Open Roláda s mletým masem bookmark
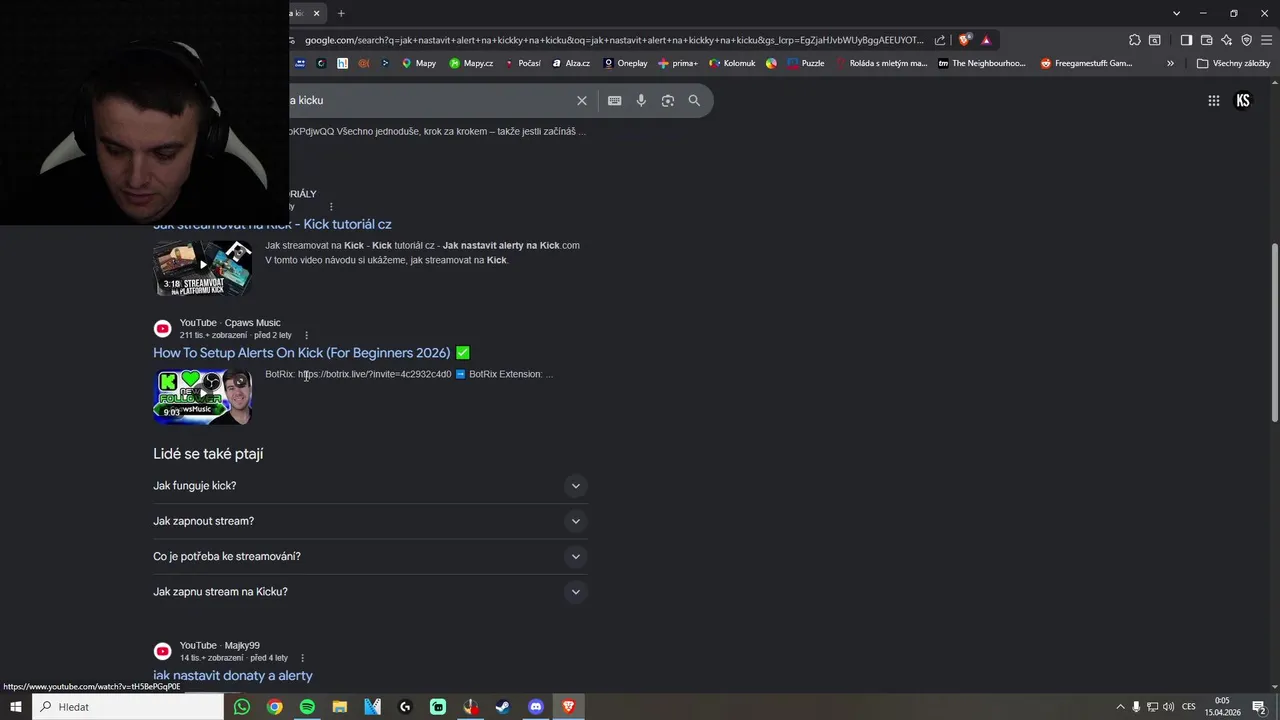Screen dimensions: 1280x720 tap(881, 63)
